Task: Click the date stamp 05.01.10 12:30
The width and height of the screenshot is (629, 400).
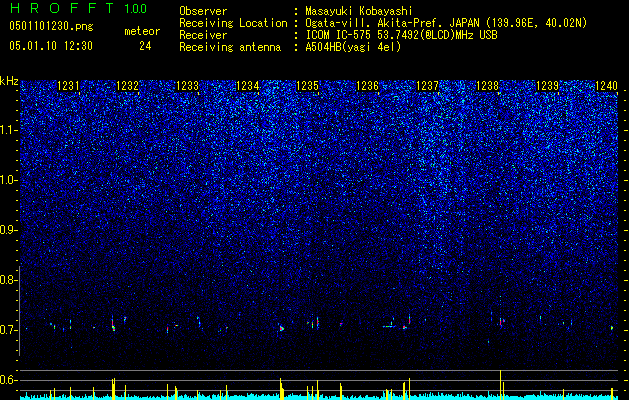Action: (x=51, y=46)
